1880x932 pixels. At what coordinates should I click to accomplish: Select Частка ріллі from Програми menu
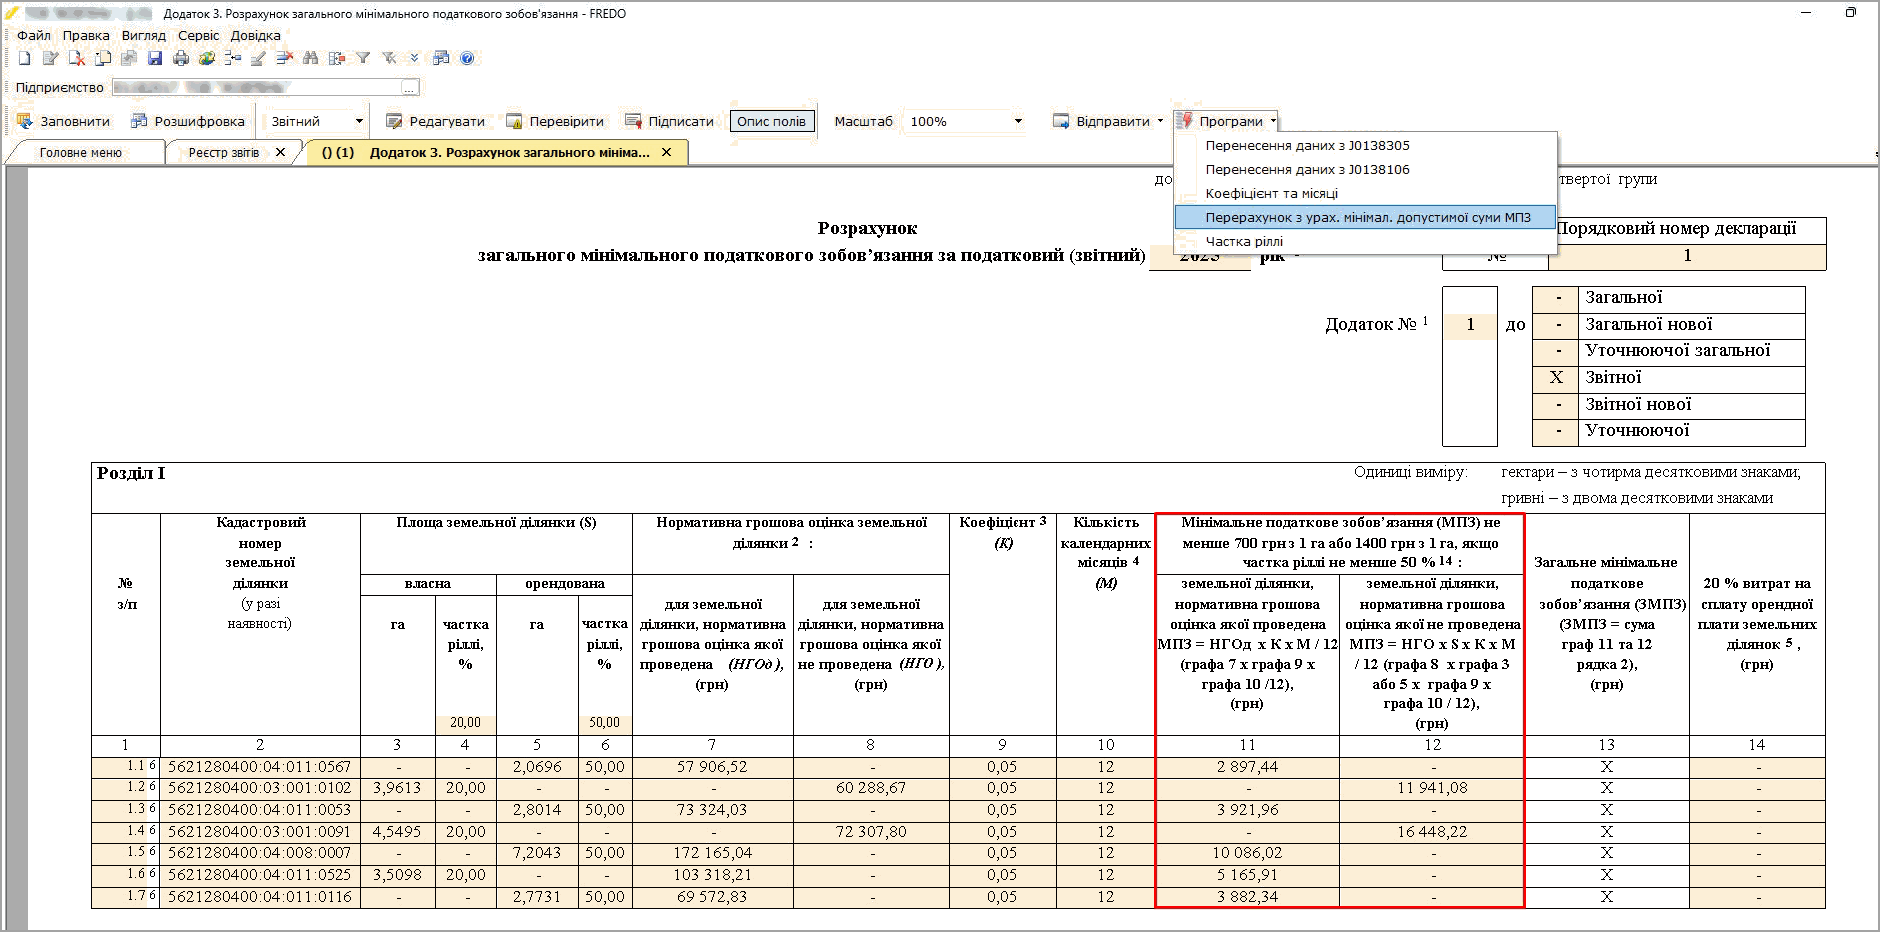click(x=1243, y=241)
